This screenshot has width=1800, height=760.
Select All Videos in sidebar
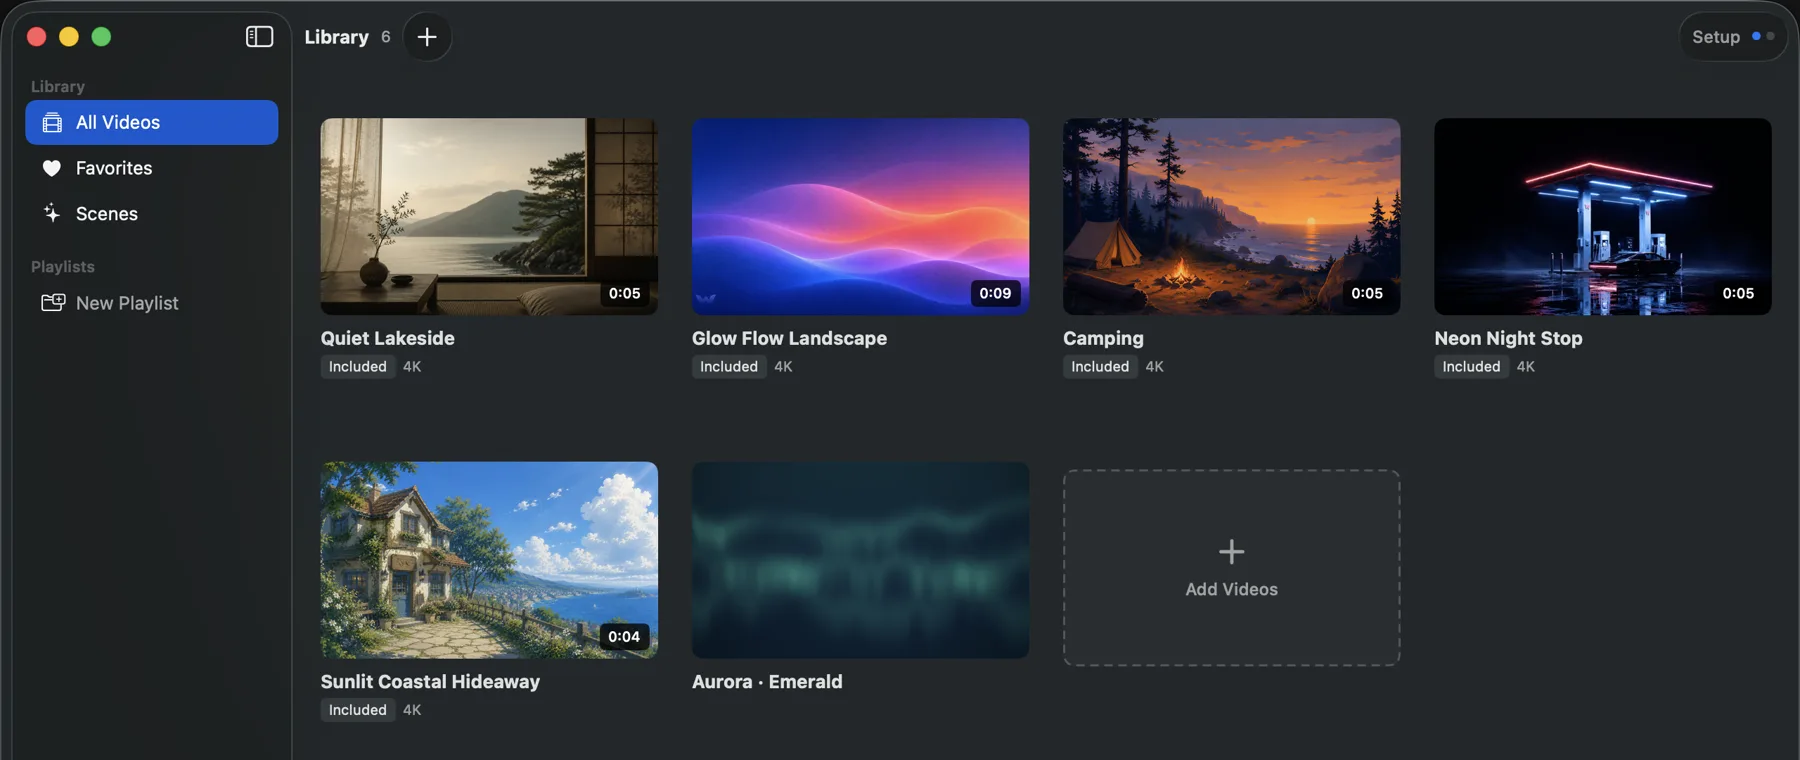coord(152,122)
